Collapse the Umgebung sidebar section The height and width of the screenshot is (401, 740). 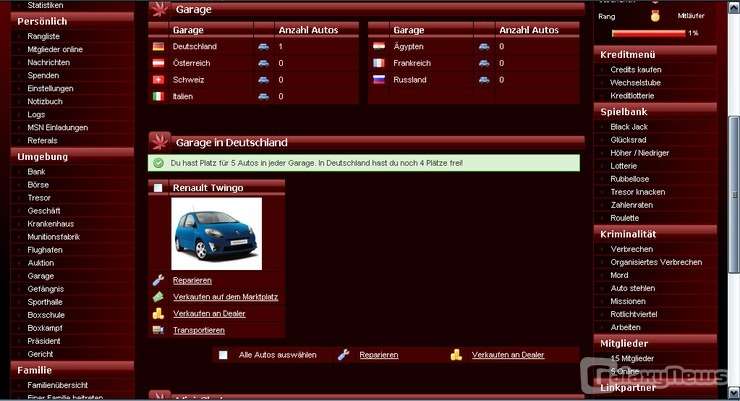coord(42,157)
